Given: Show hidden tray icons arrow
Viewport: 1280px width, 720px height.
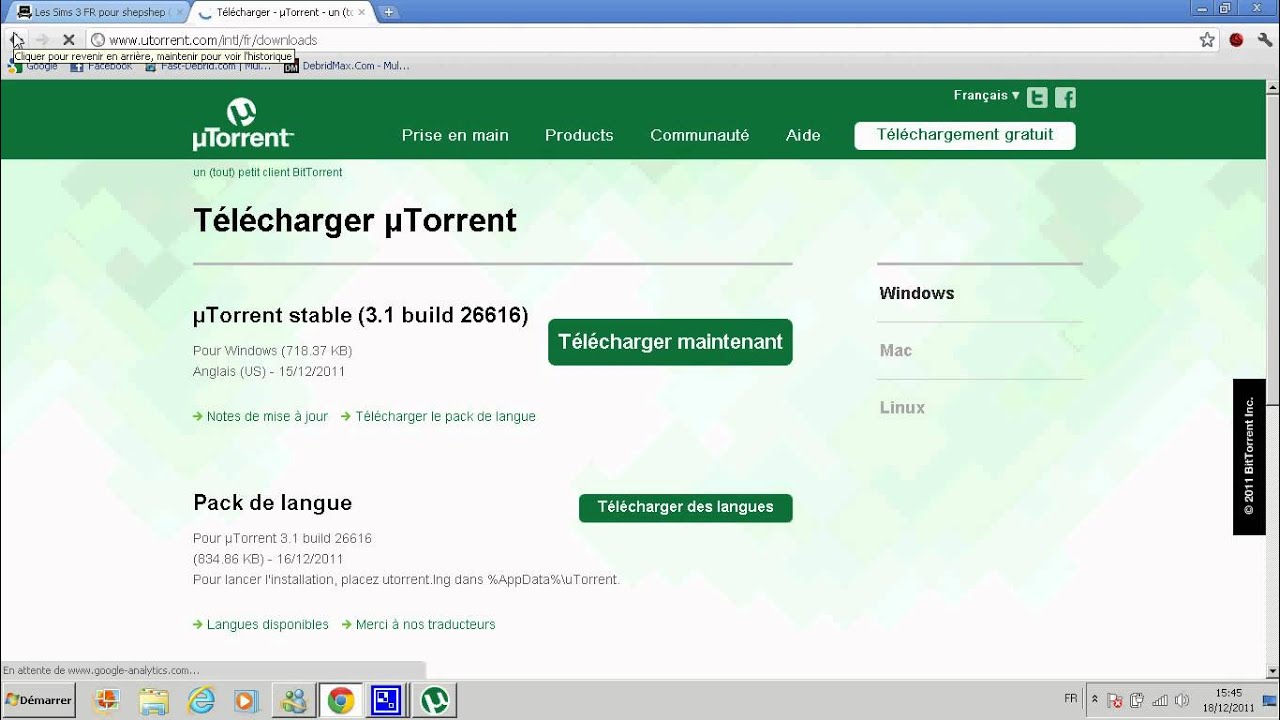Looking at the screenshot, I should coord(1095,700).
